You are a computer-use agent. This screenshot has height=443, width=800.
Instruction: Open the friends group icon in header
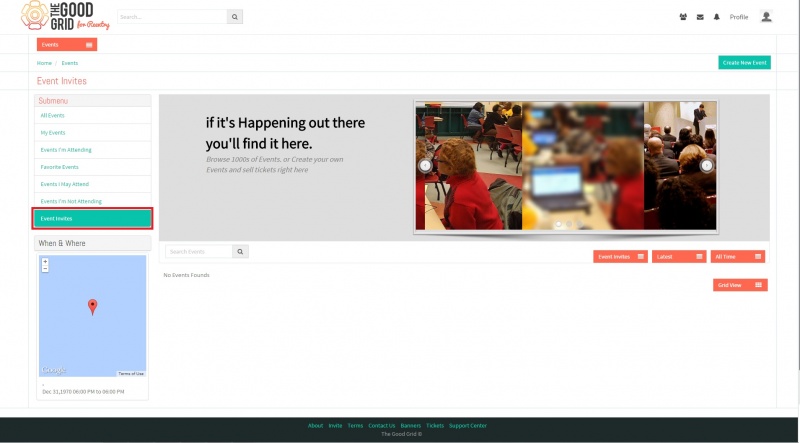click(x=683, y=17)
